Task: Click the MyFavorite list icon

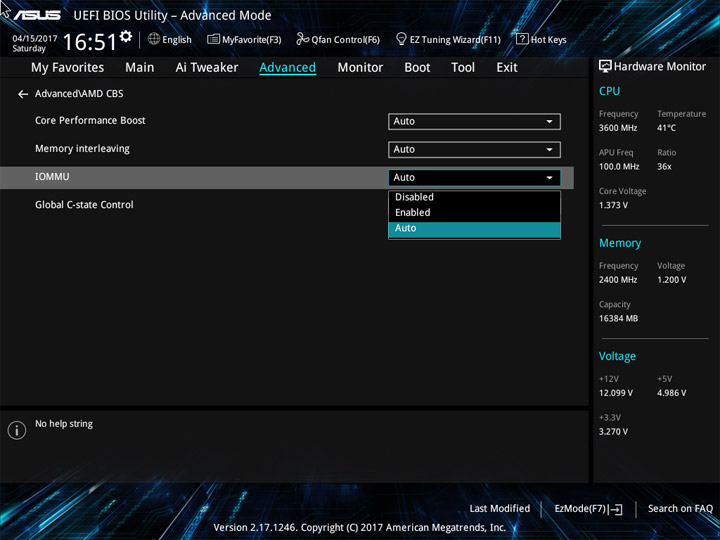Action: point(214,39)
